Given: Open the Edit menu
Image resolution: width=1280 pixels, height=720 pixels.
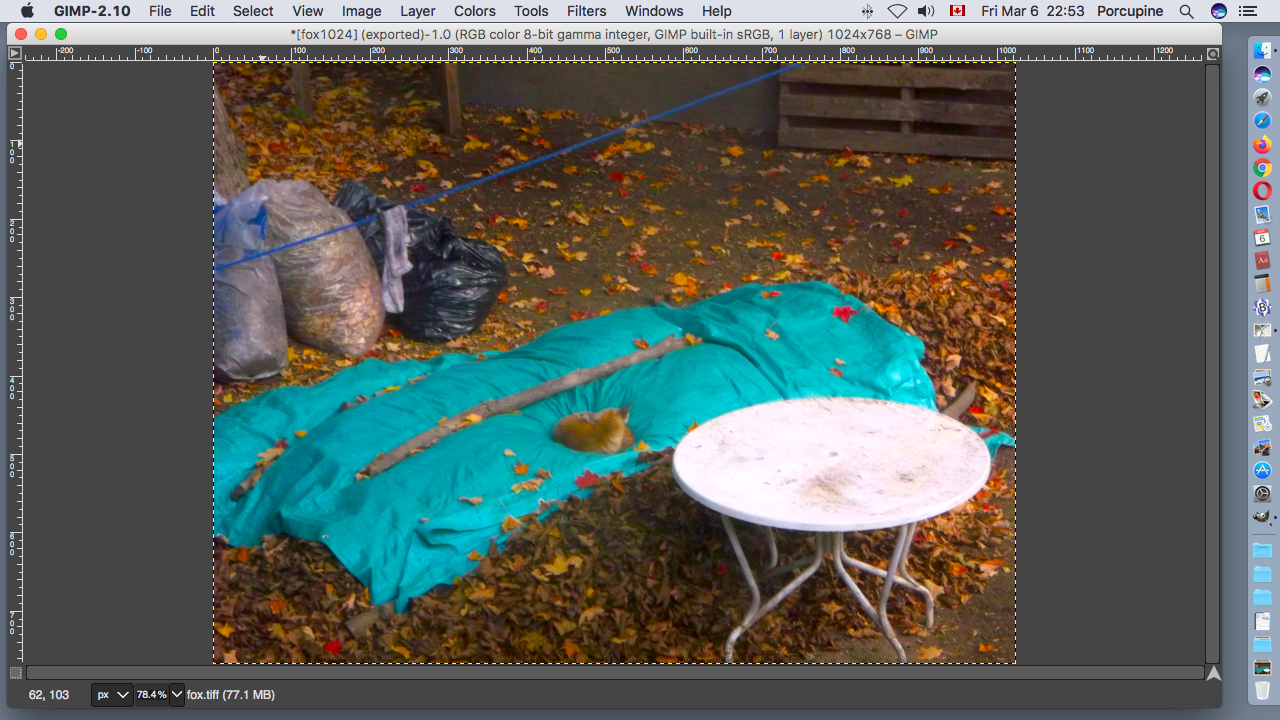Looking at the screenshot, I should pyautogui.click(x=202, y=11).
